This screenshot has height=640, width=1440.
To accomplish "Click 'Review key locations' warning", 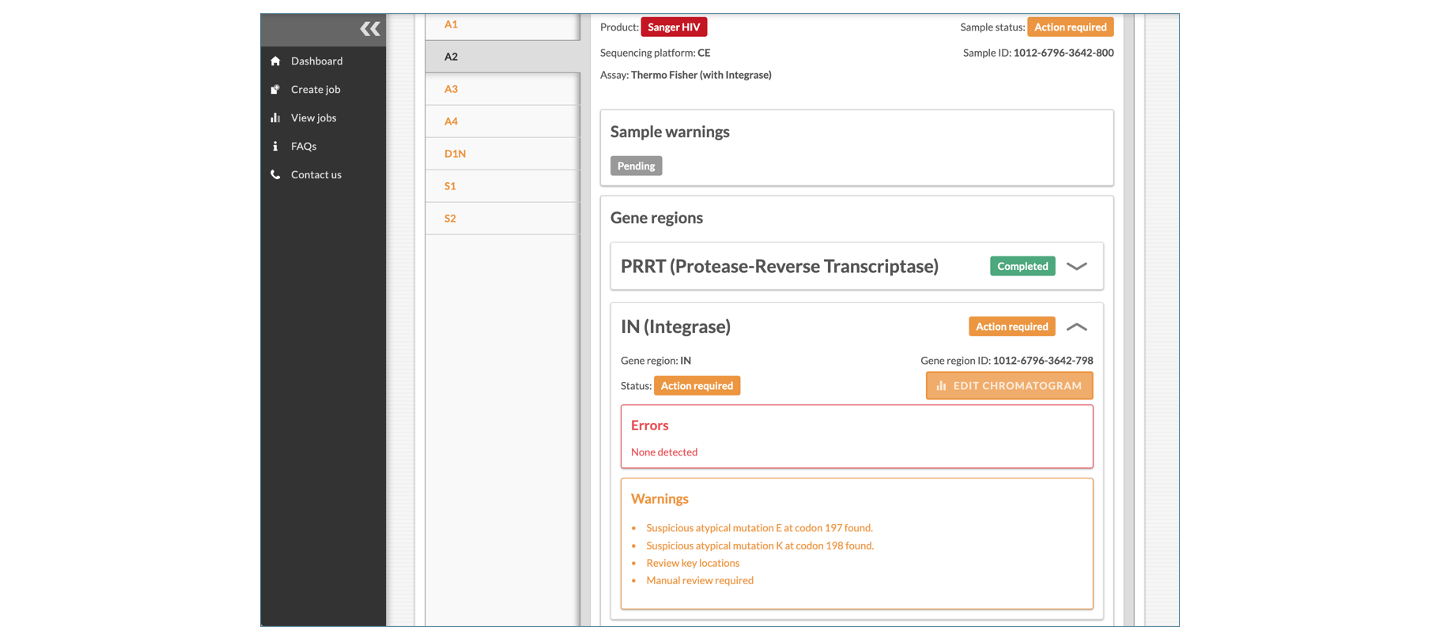I will click(693, 563).
